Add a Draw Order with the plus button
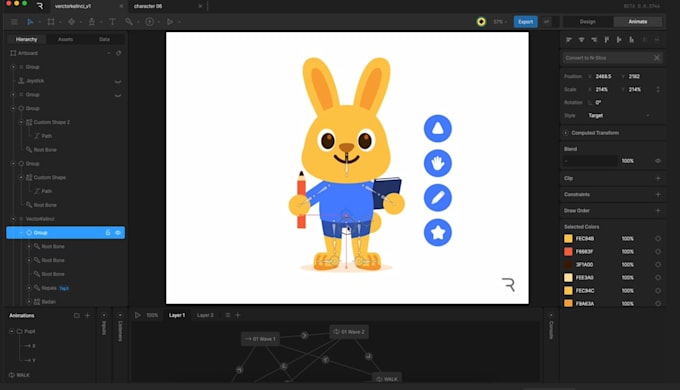This screenshot has width=680, height=390. coord(658,210)
